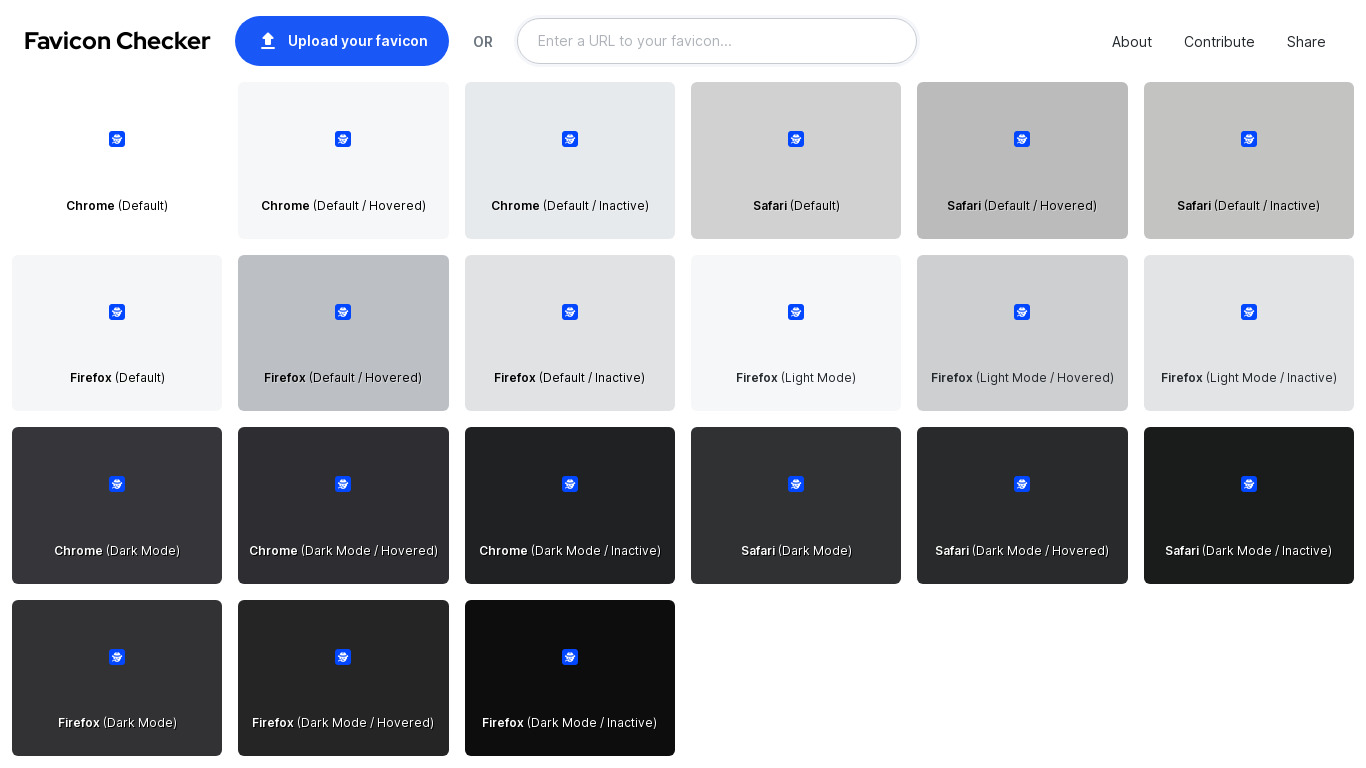This screenshot has width=1366, height=768.
Task: Click the "OR" separator text
Action: [x=483, y=42]
